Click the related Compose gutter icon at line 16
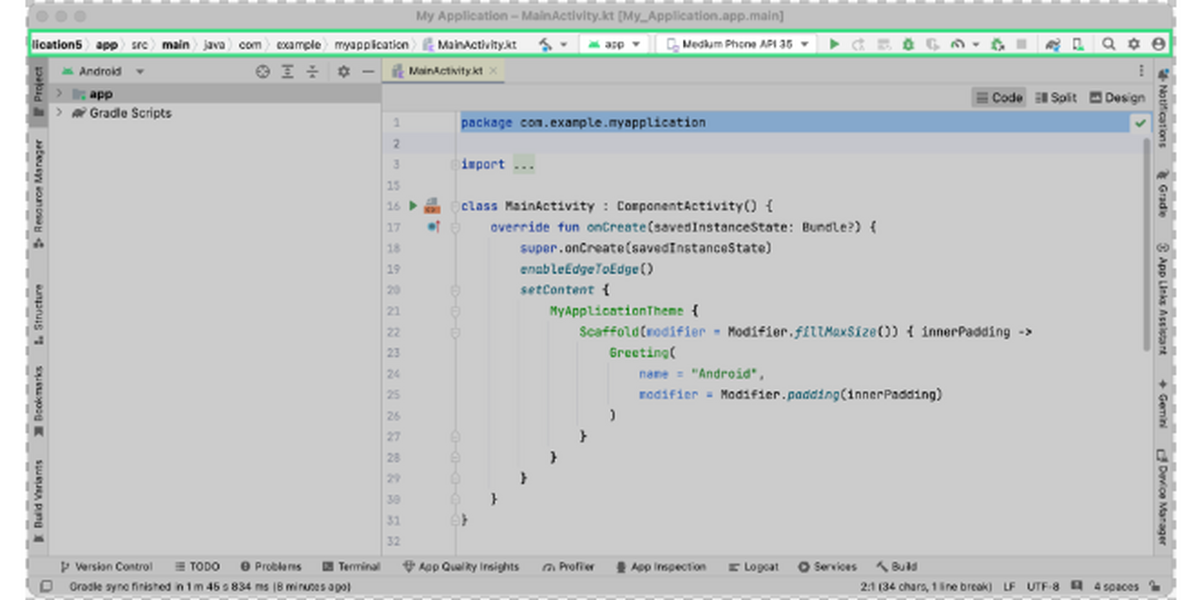The height and width of the screenshot is (600, 1200). (432, 206)
